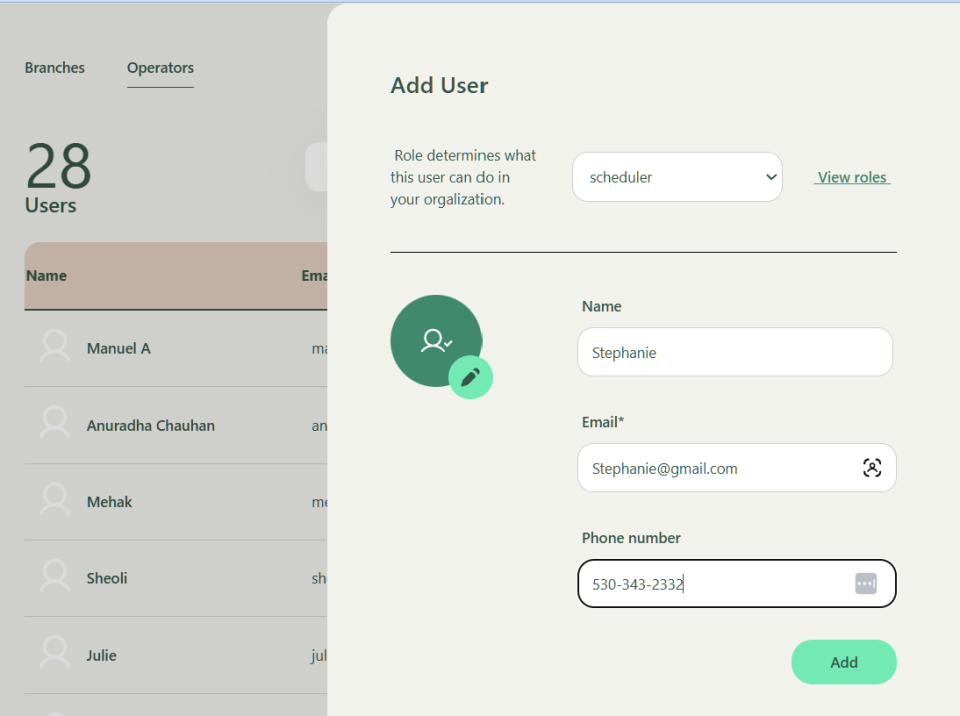Open the scheduler role dropdown

677,177
